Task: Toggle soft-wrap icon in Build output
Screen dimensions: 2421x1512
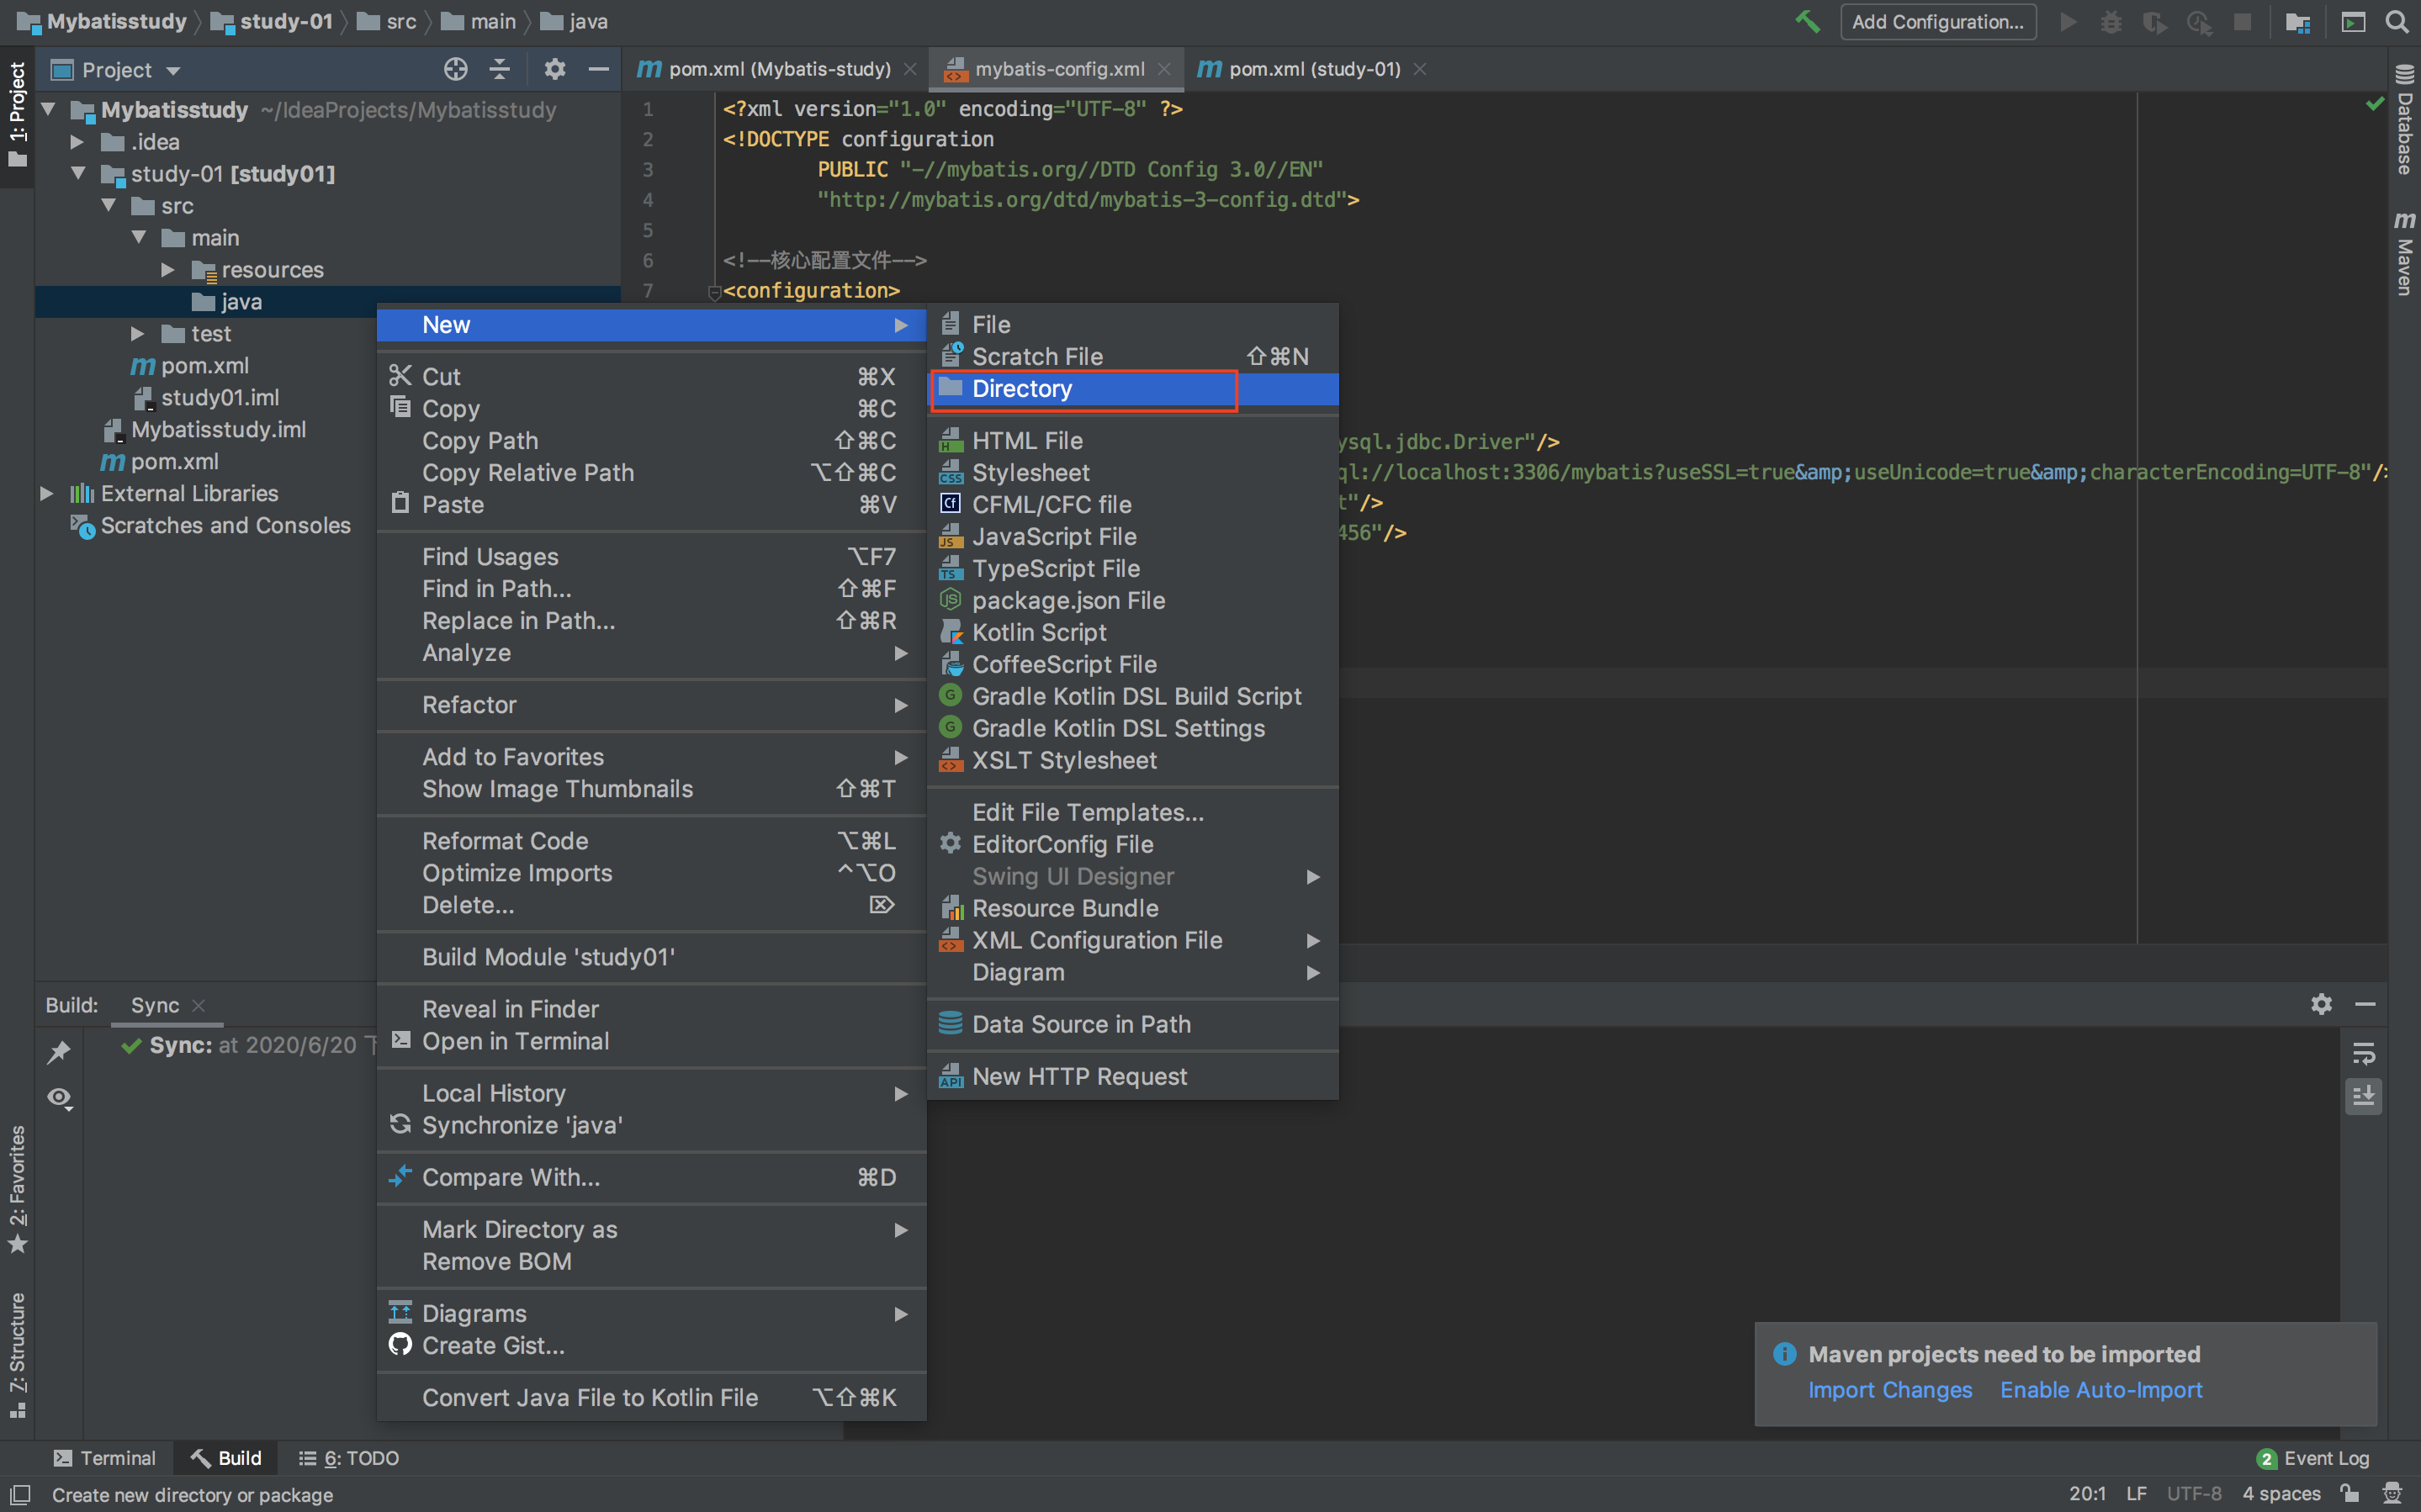Action: point(2363,1052)
